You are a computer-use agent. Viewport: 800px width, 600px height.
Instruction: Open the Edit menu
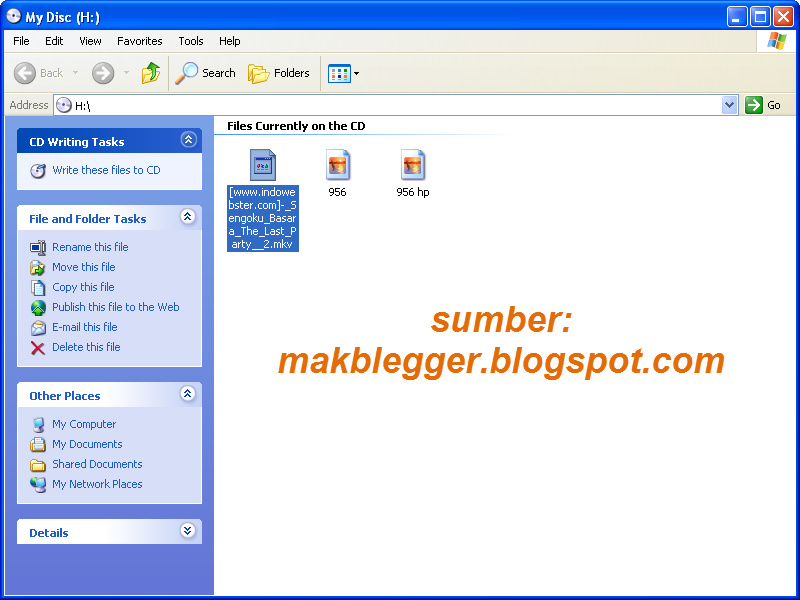[x=54, y=41]
